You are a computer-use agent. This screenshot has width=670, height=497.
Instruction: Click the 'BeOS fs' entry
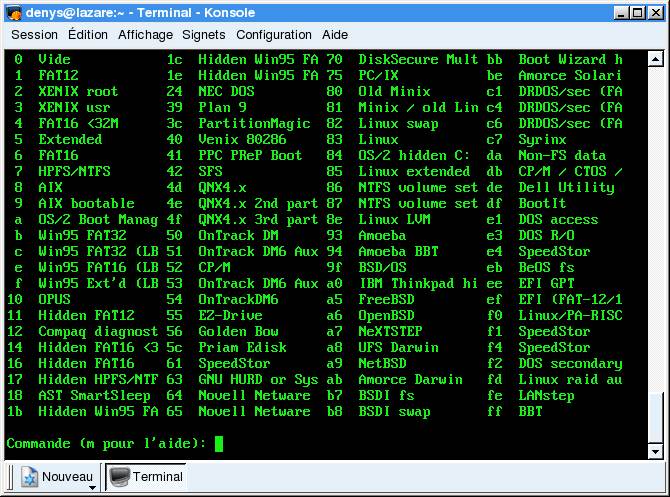(x=546, y=268)
